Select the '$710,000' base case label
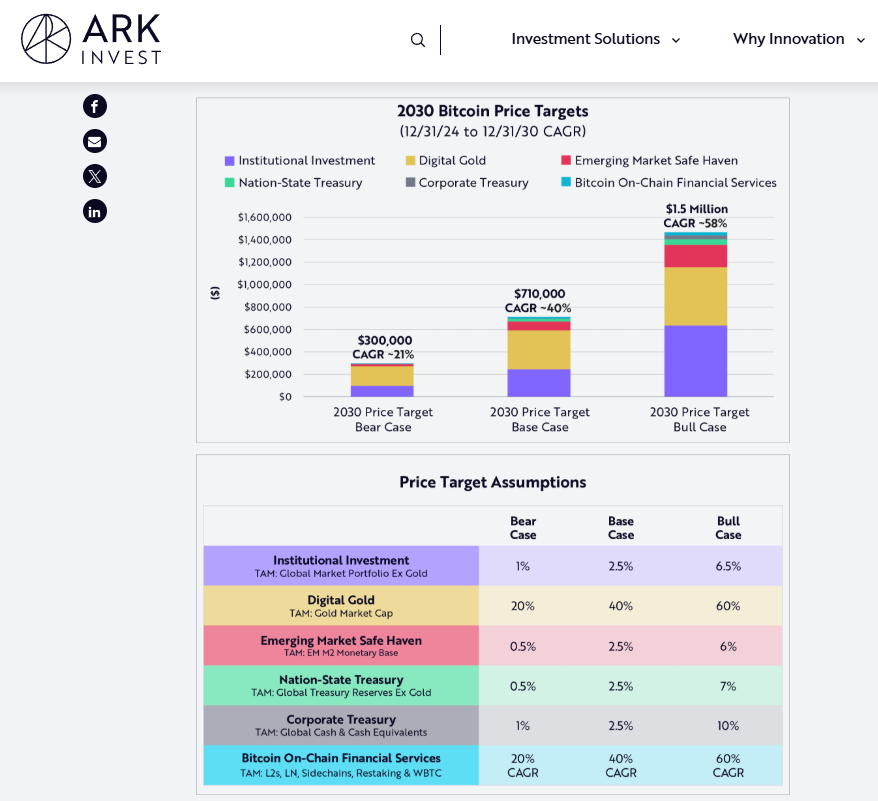The height and width of the screenshot is (801, 878). tap(539, 294)
